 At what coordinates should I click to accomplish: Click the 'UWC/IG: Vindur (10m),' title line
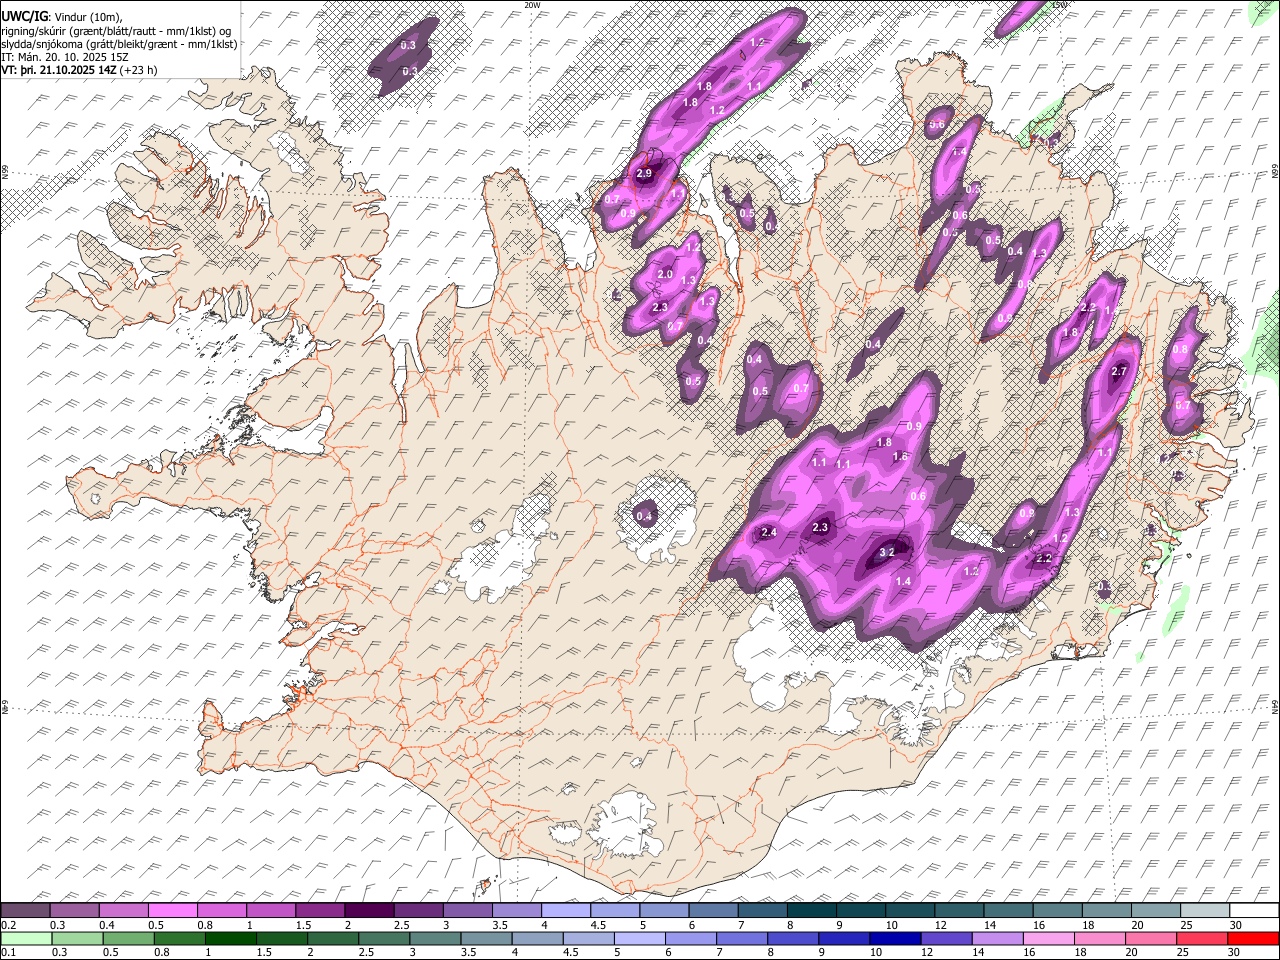[61, 17]
